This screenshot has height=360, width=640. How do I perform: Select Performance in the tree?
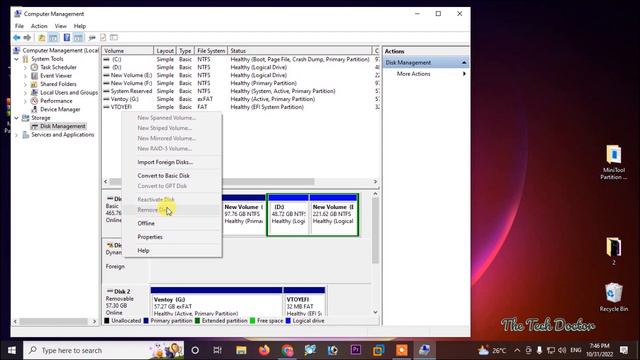point(56,101)
